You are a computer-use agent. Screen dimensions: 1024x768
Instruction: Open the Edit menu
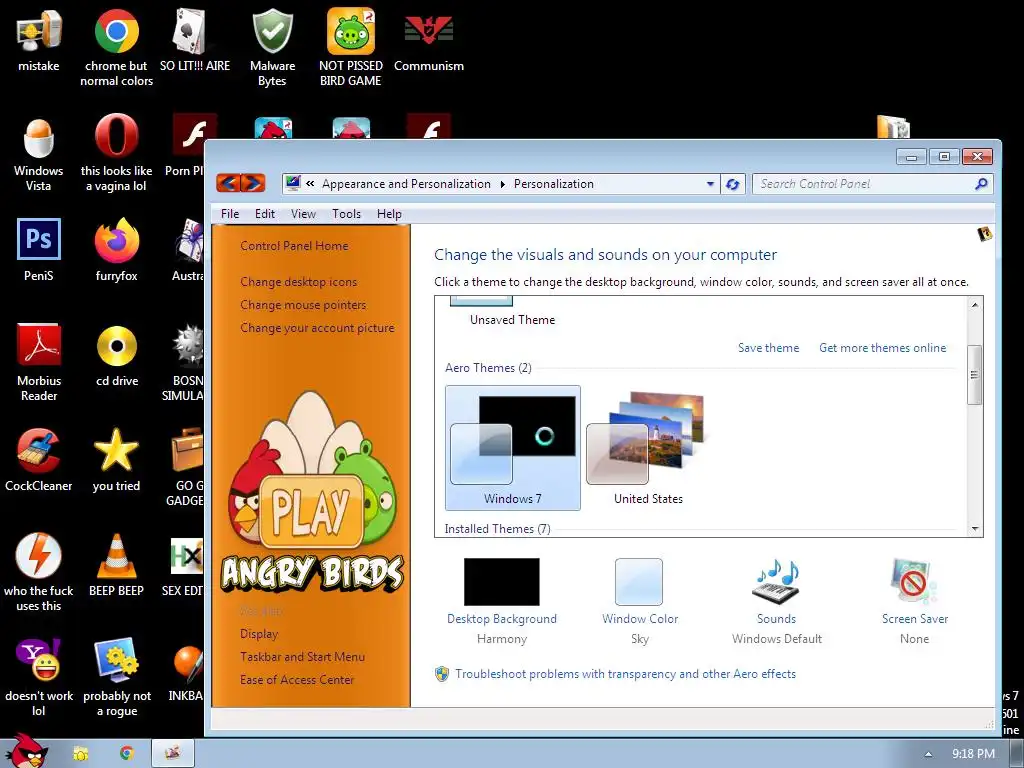tap(264, 214)
